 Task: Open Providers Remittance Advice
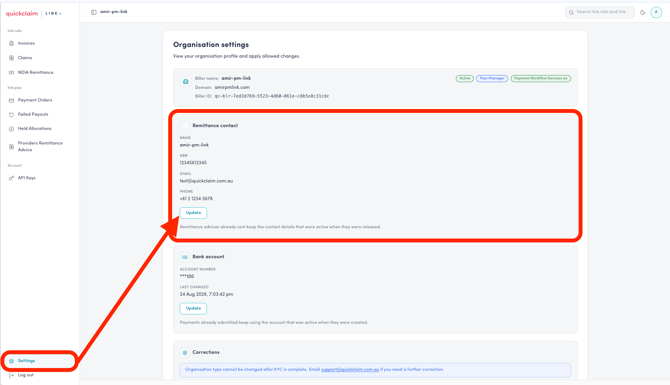(40, 146)
